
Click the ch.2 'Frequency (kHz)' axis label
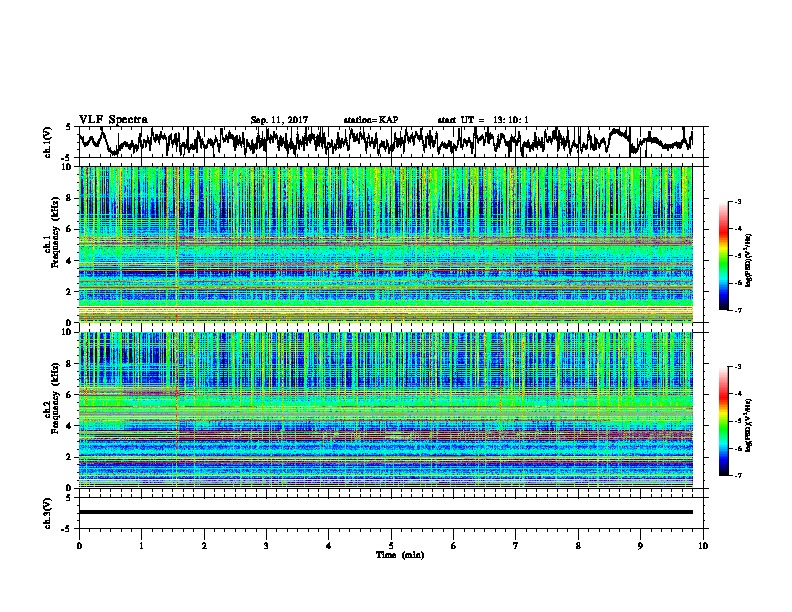coord(55,398)
